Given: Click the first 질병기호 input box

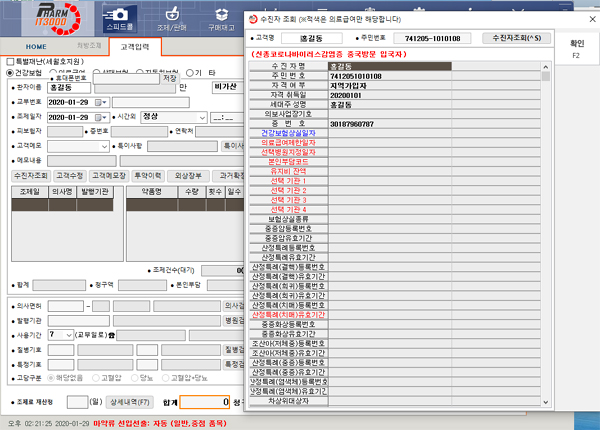Looking at the screenshot, I should [61, 350].
